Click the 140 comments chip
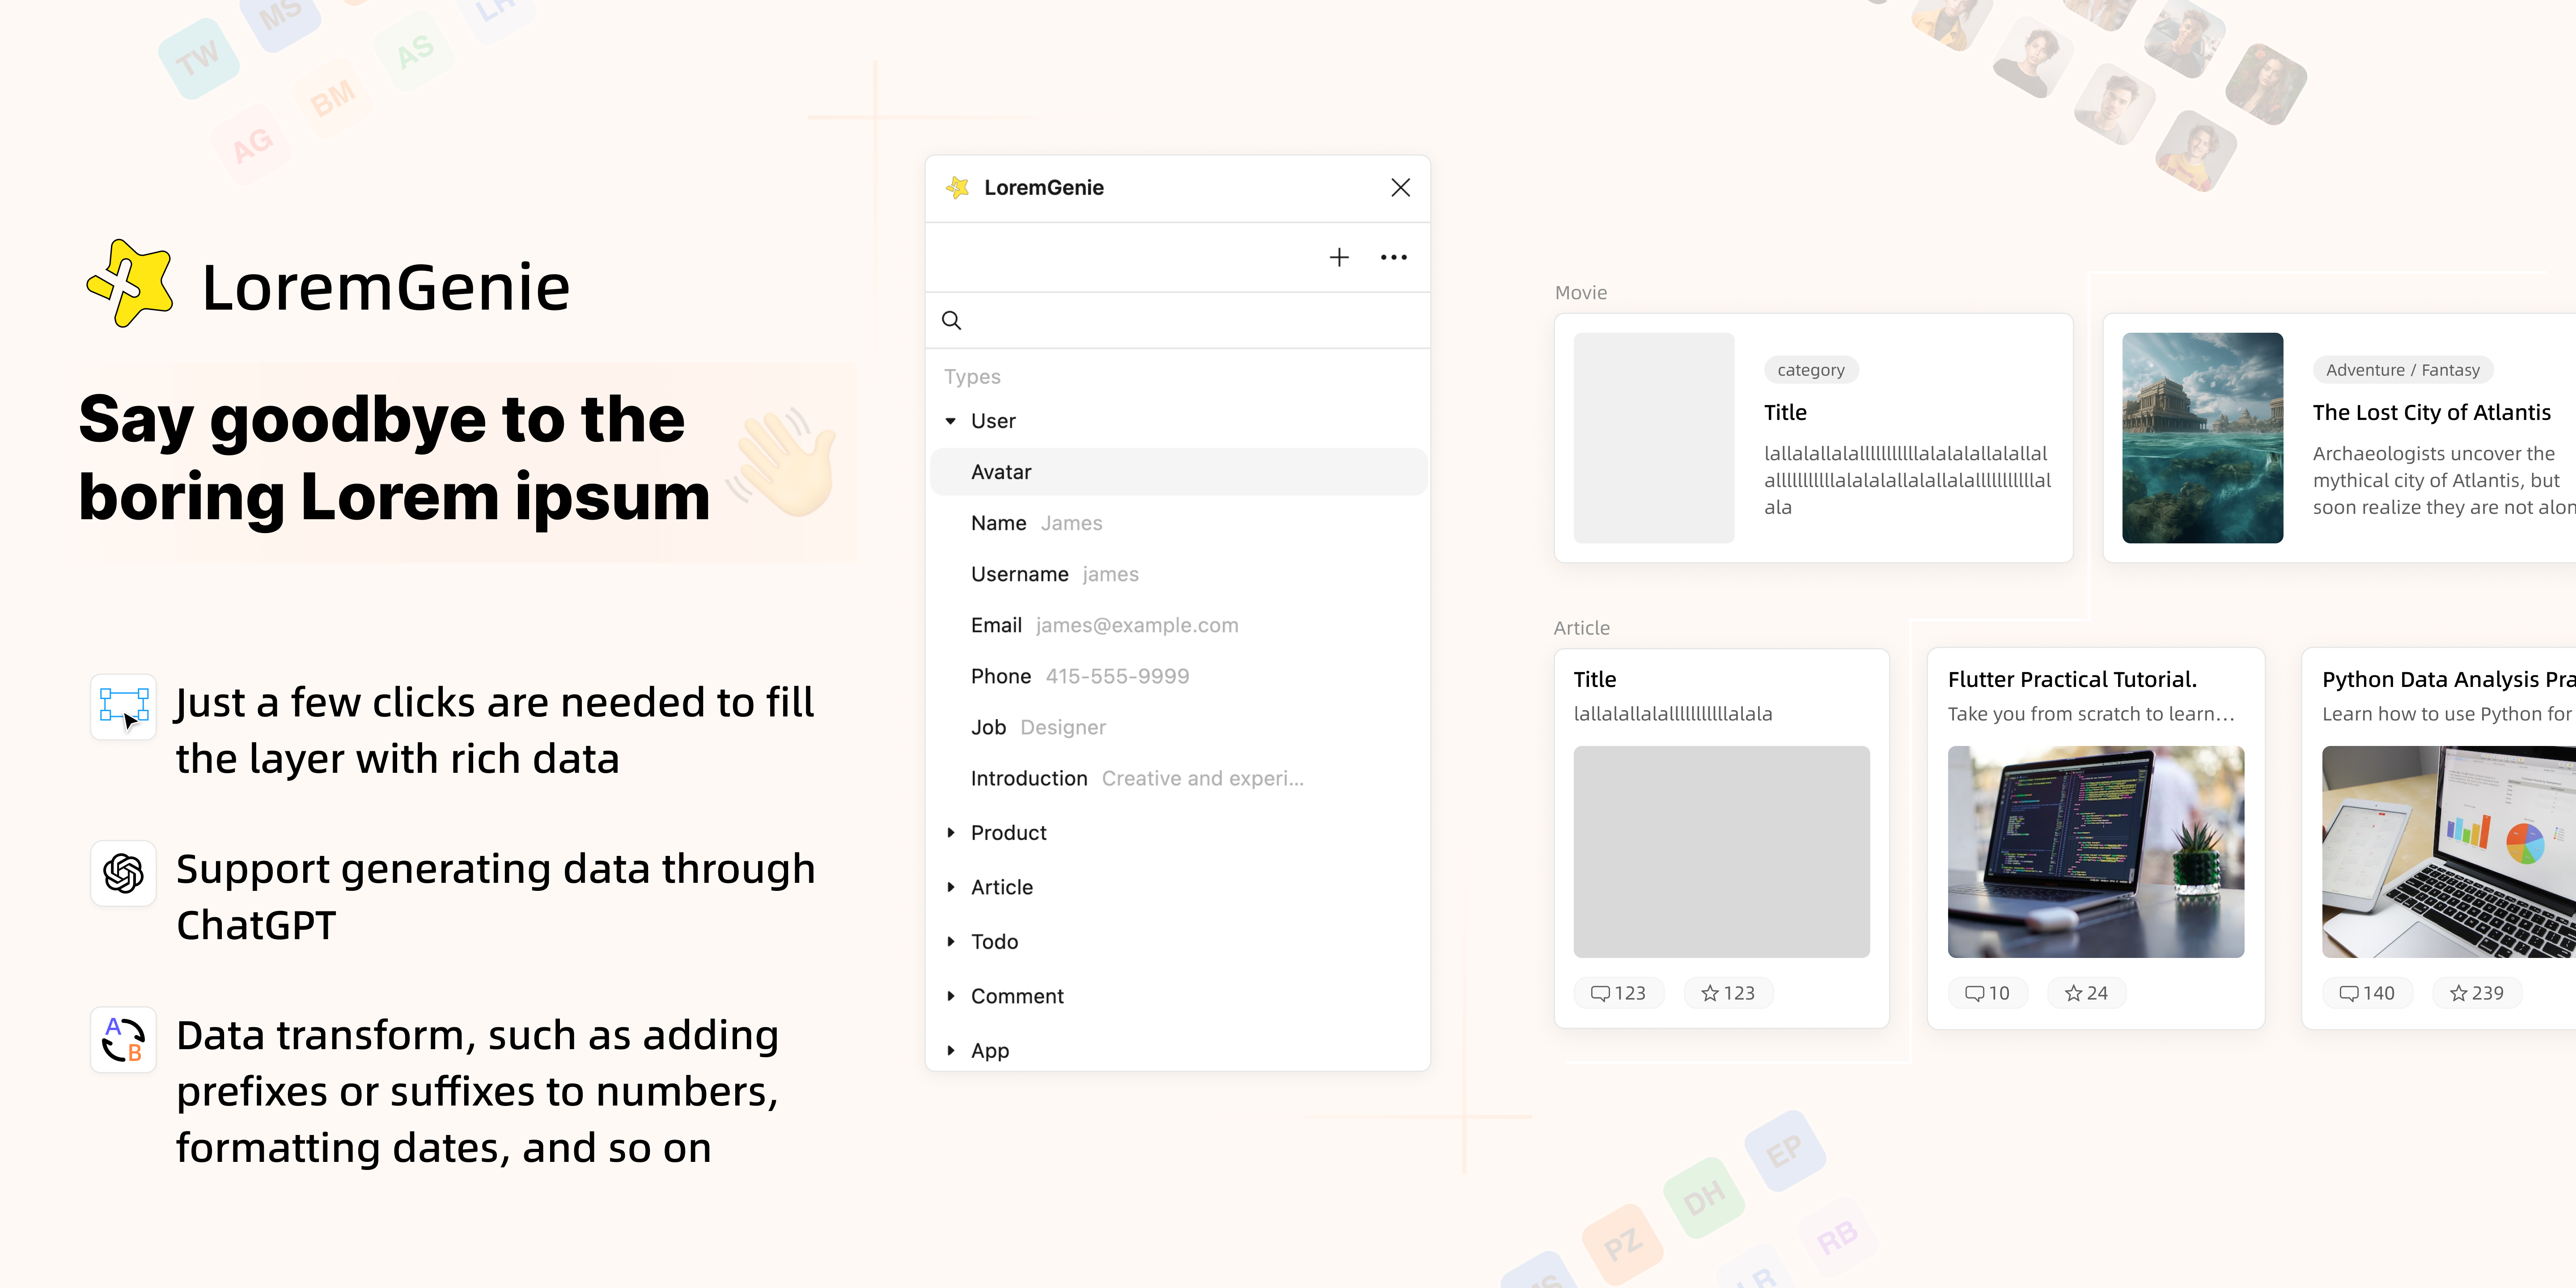 (x=2367, y=993)
